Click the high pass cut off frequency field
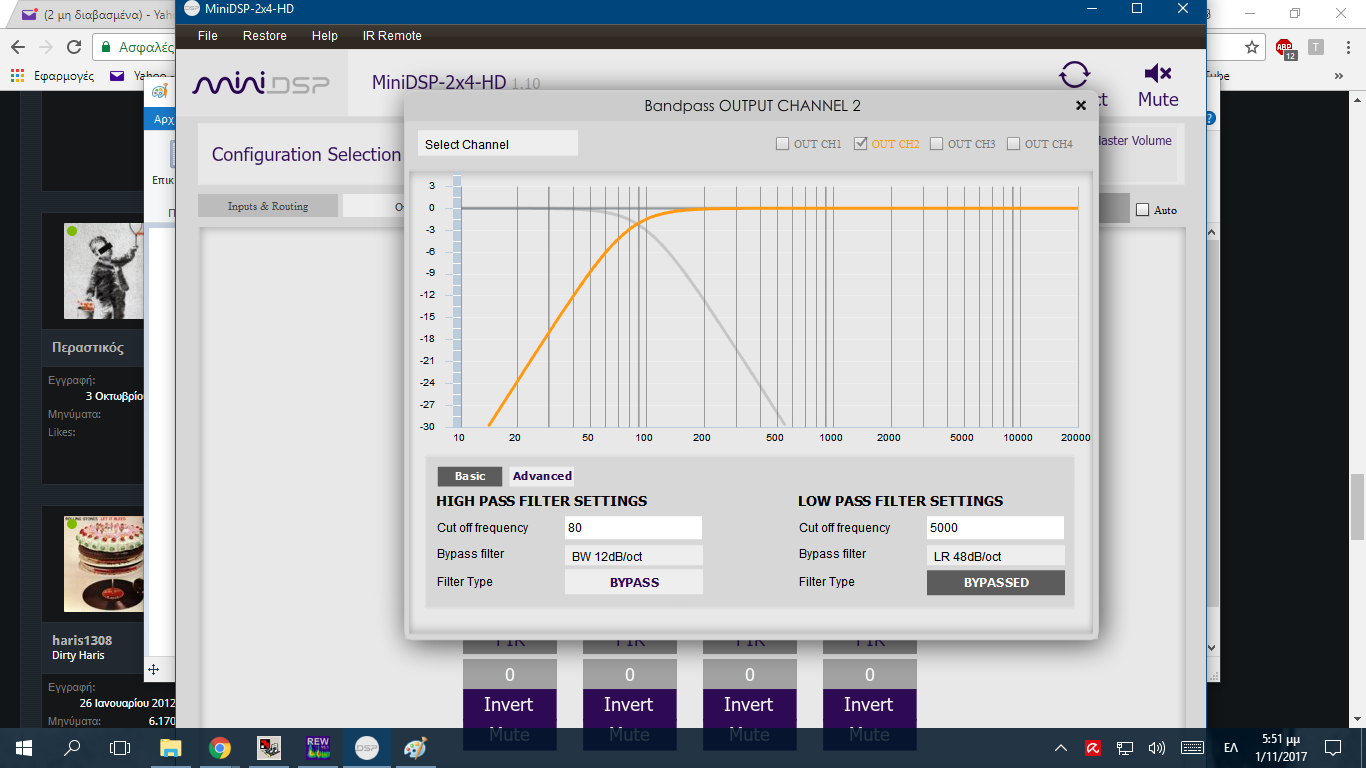This screenshot has width=1366, height=768. [x=634, y=528]
